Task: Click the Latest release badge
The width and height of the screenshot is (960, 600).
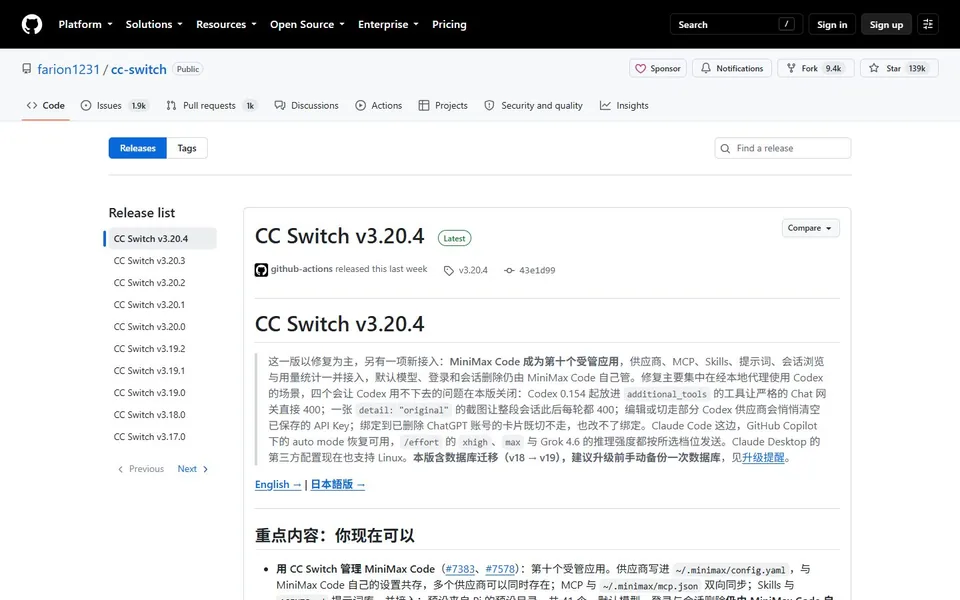Action: [454, 238]
